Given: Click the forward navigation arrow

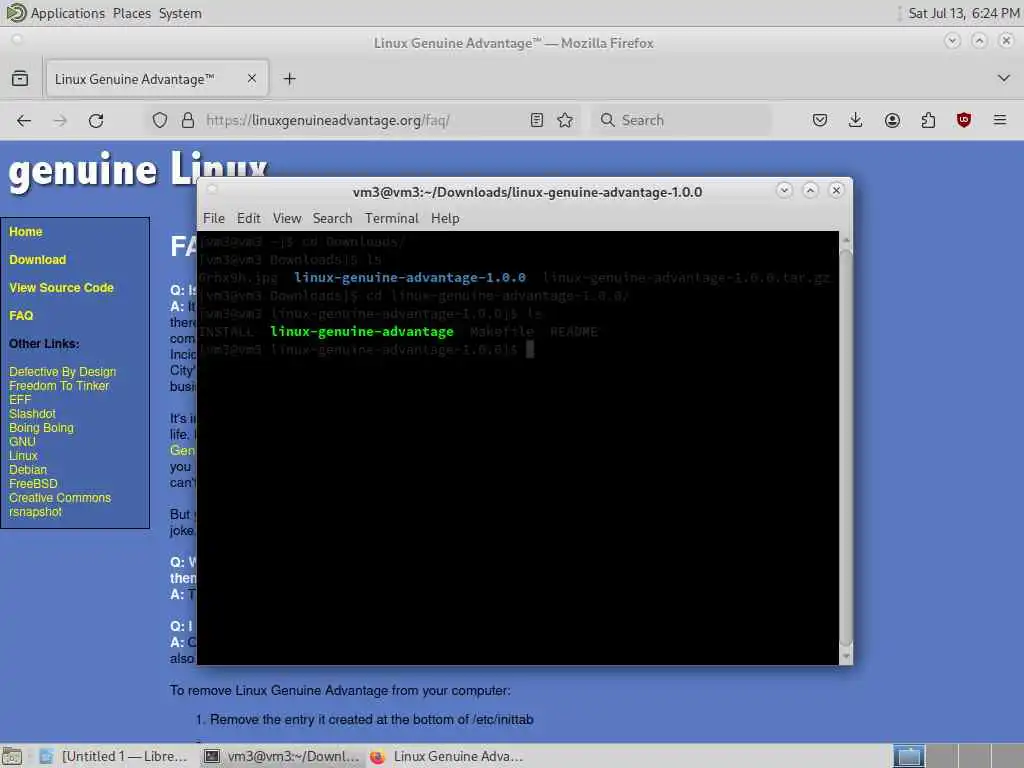Looking at the screenshot, I should tap(59, 120).
